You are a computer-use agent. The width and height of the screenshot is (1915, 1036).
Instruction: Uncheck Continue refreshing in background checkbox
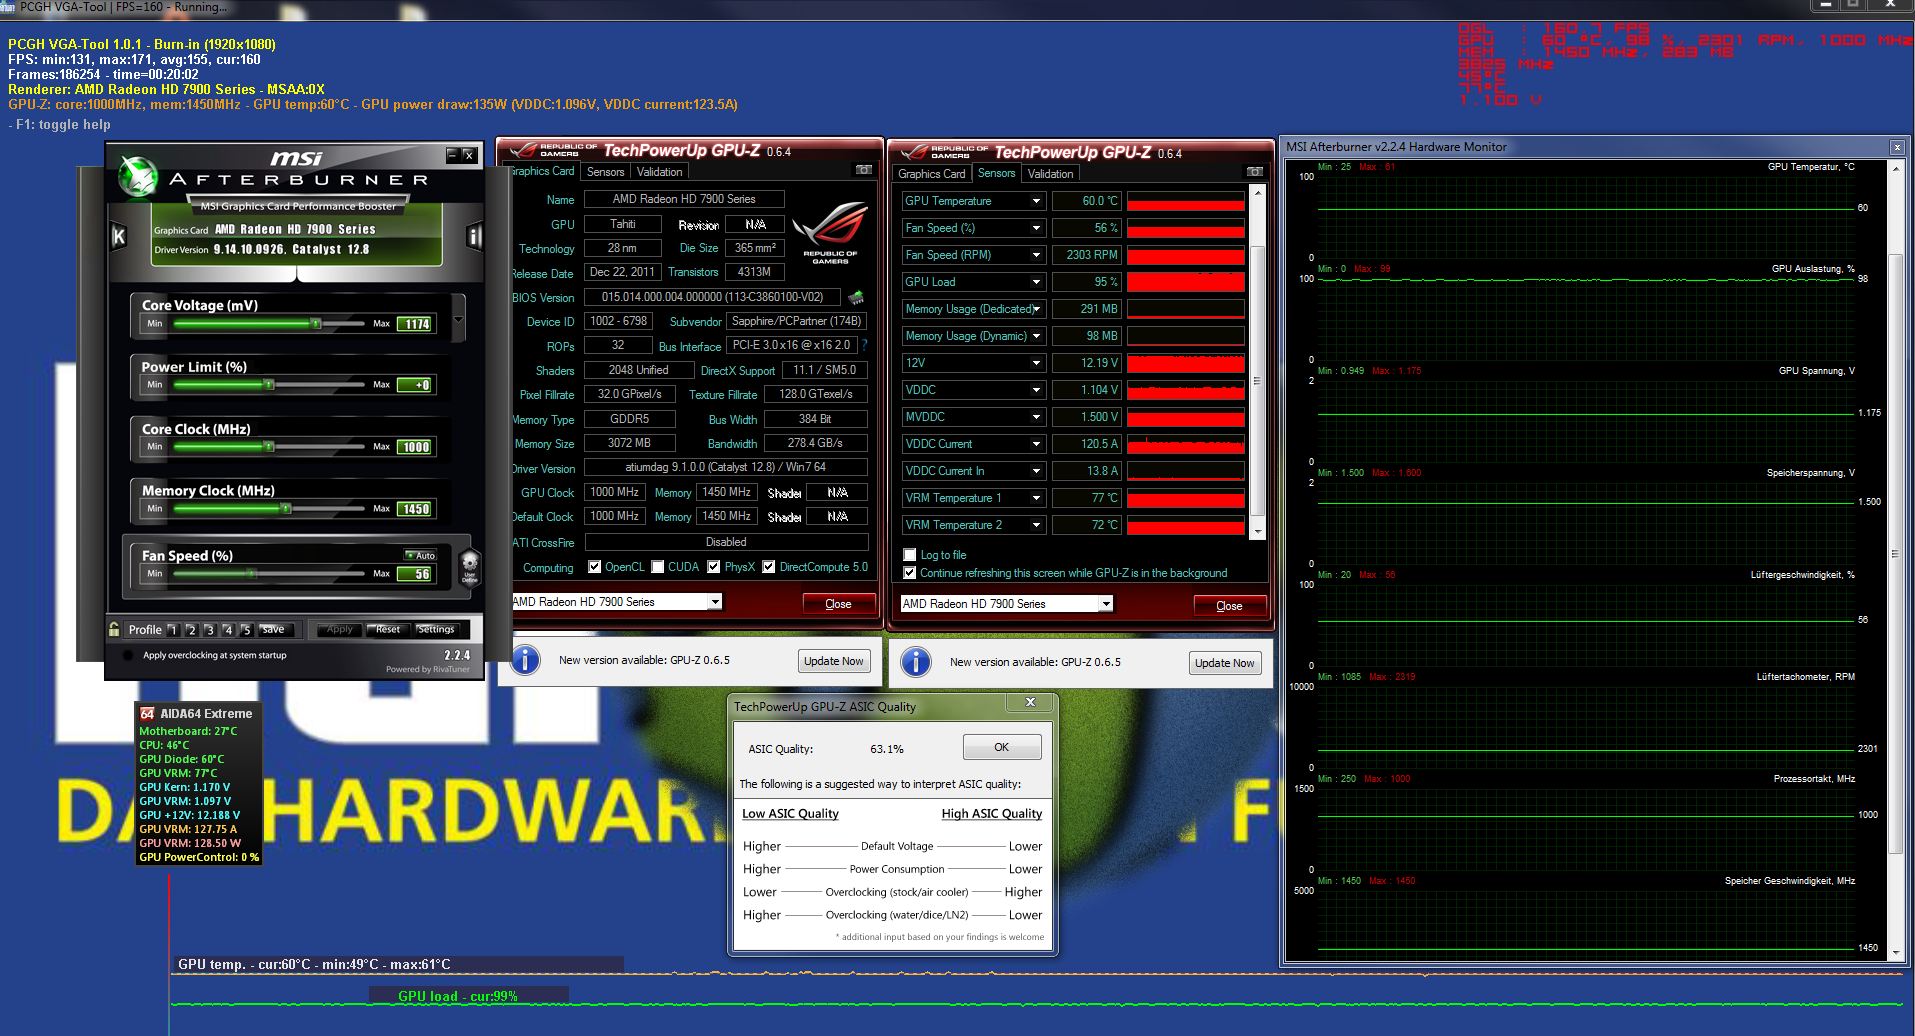(909, 573)
